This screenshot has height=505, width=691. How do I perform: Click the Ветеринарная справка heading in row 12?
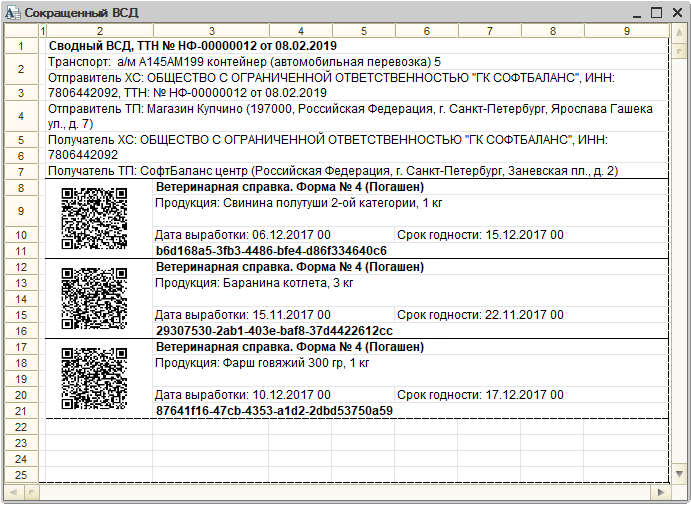290,267
